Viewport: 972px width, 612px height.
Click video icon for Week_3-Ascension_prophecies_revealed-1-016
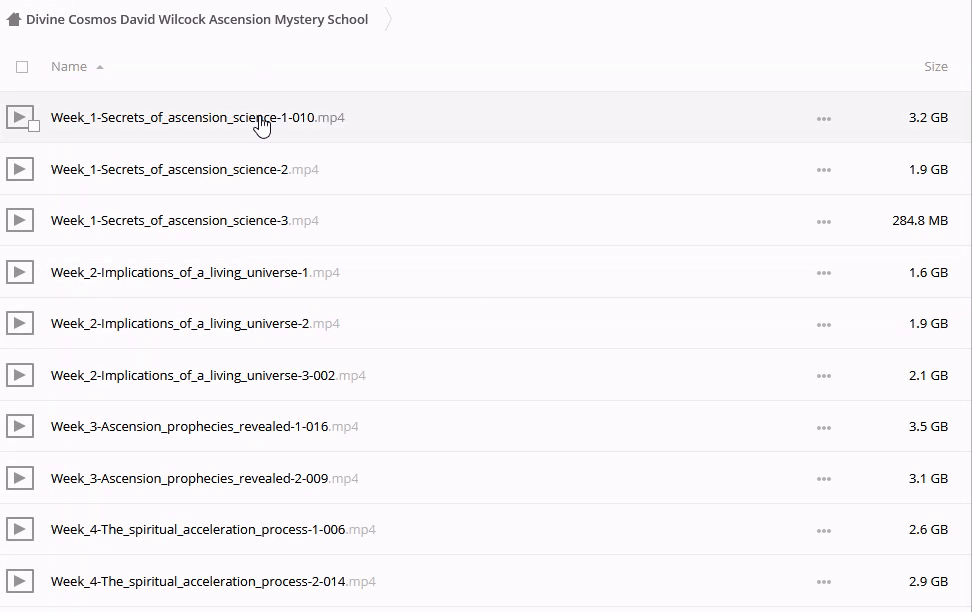(20, 426)
